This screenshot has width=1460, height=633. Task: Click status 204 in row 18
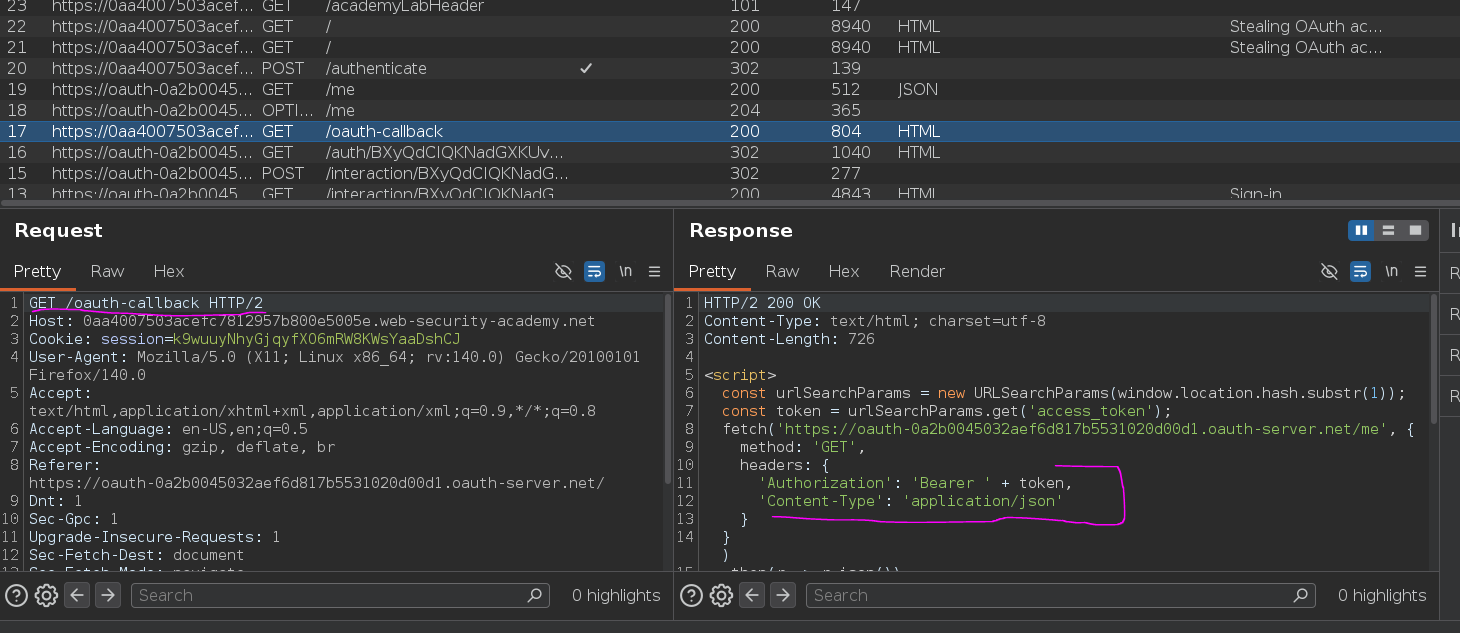[x=745, y=110]
